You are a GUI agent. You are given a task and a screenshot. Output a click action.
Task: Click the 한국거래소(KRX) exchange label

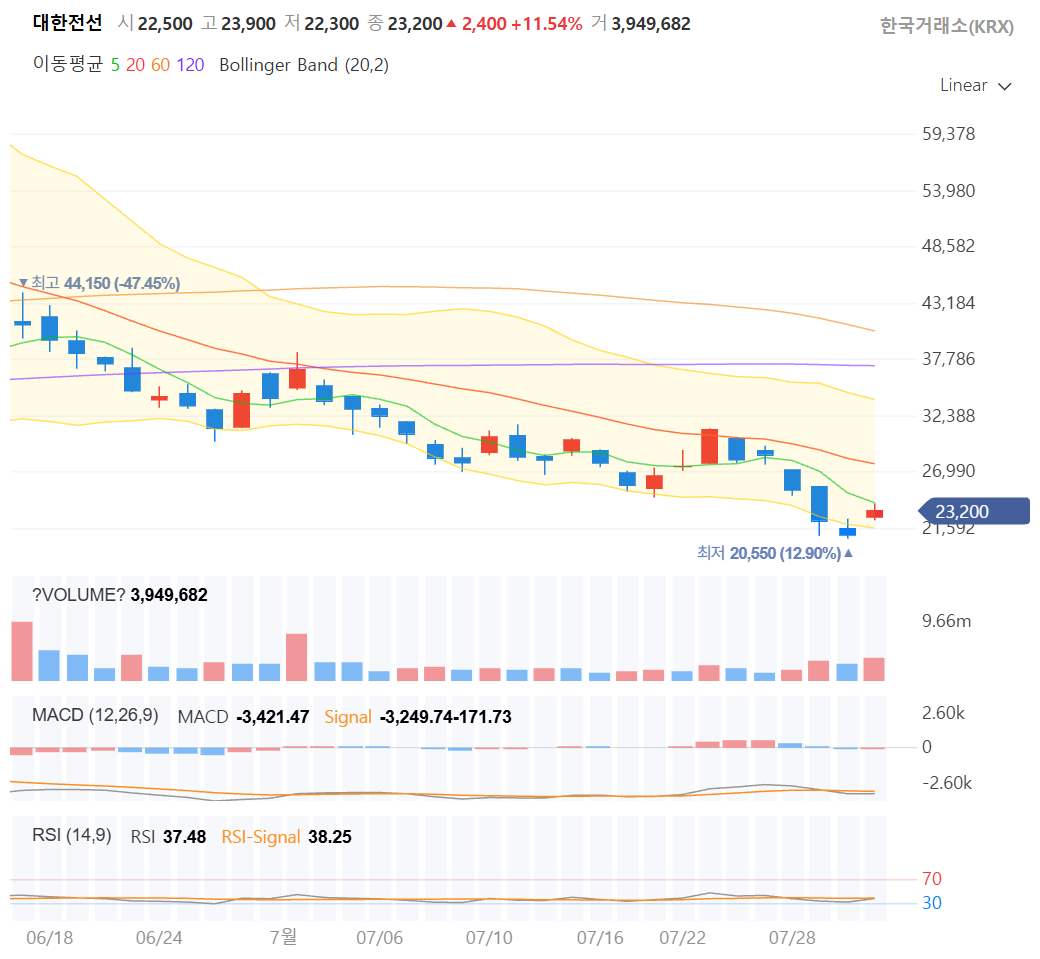946,27
